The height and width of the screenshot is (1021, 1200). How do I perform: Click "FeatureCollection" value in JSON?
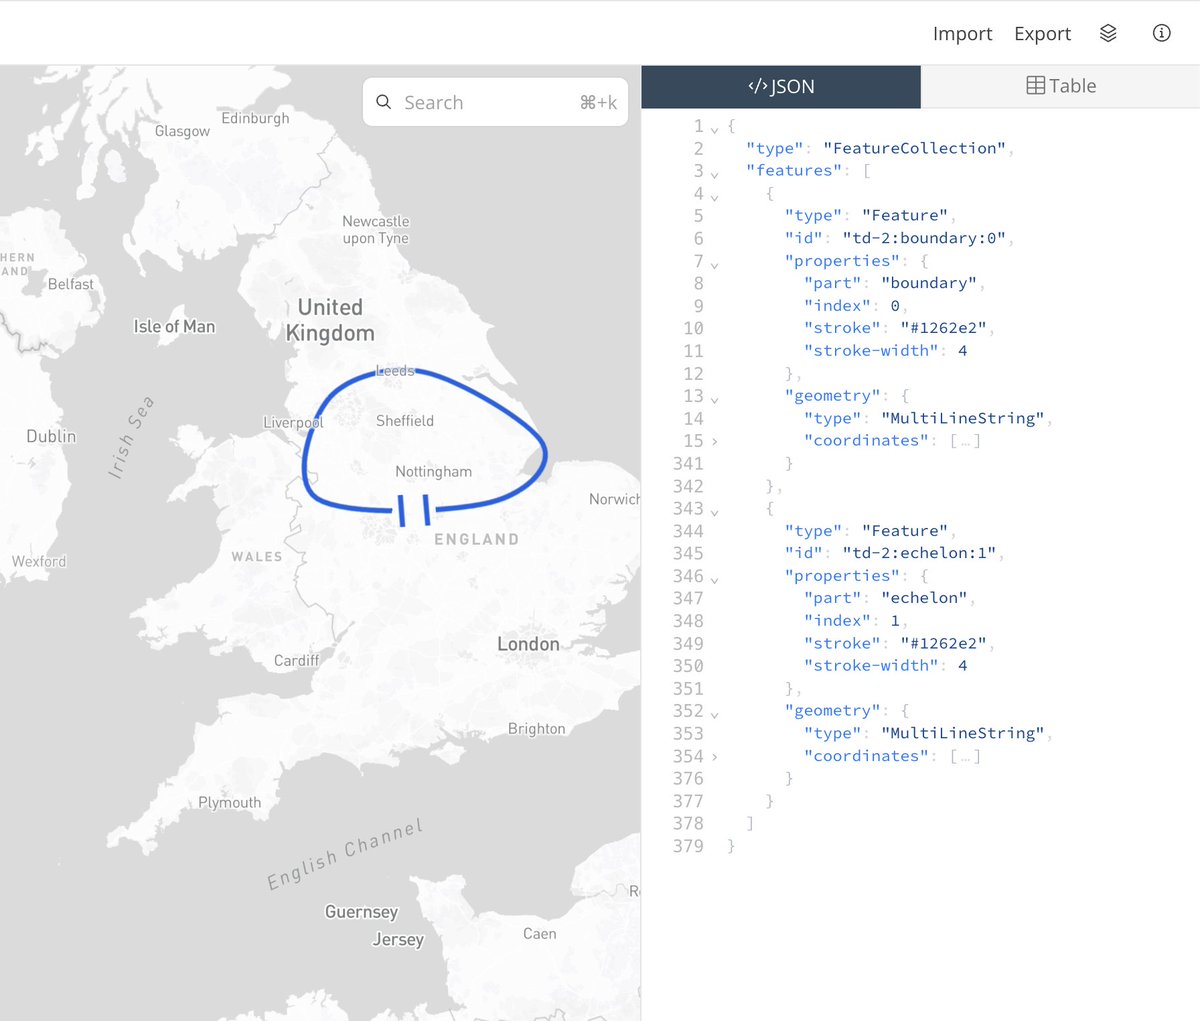[915, 148]
